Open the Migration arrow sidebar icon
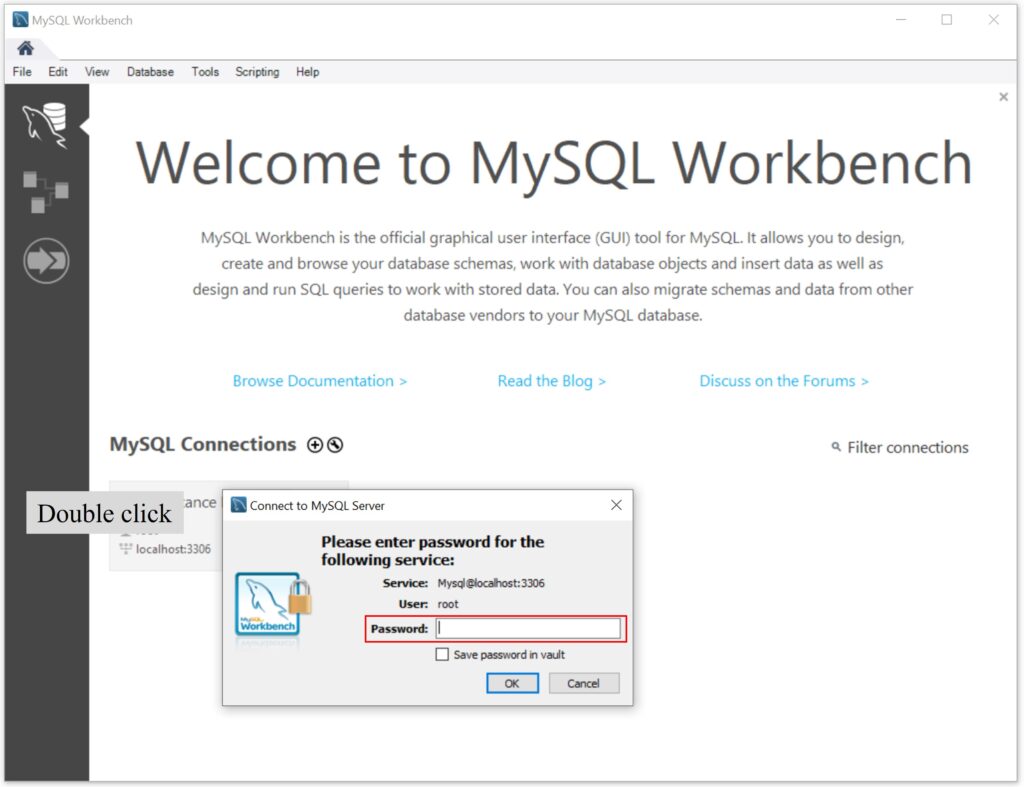 pos(46,260)
